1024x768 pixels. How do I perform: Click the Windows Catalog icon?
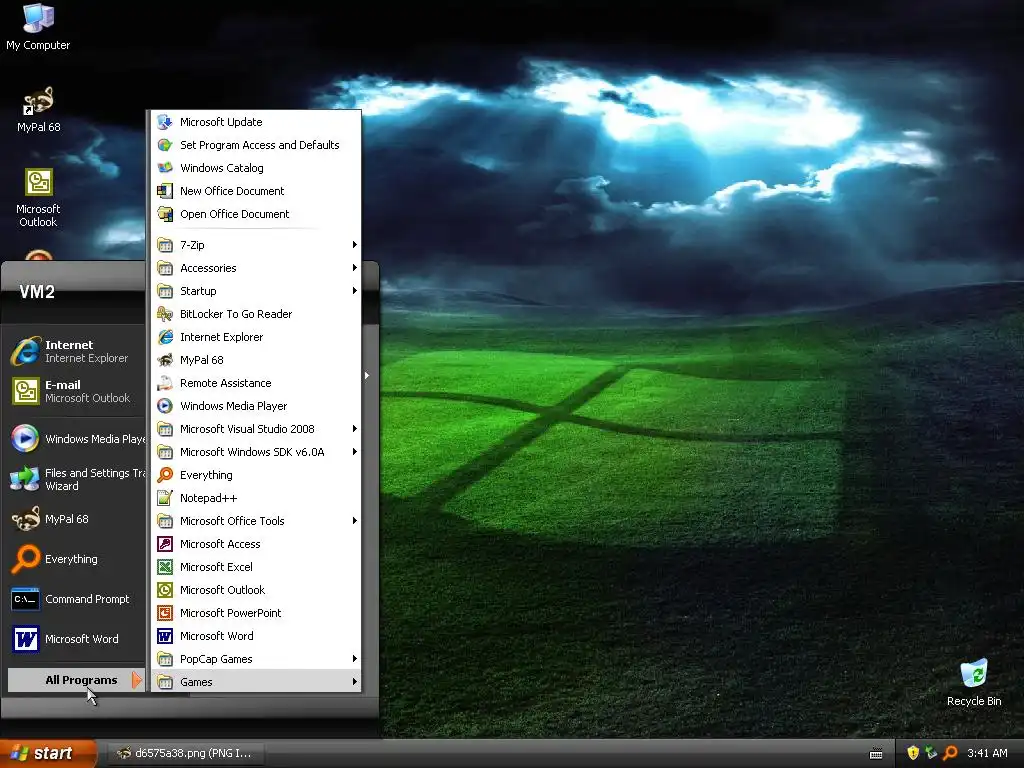(x=165, y=168)
